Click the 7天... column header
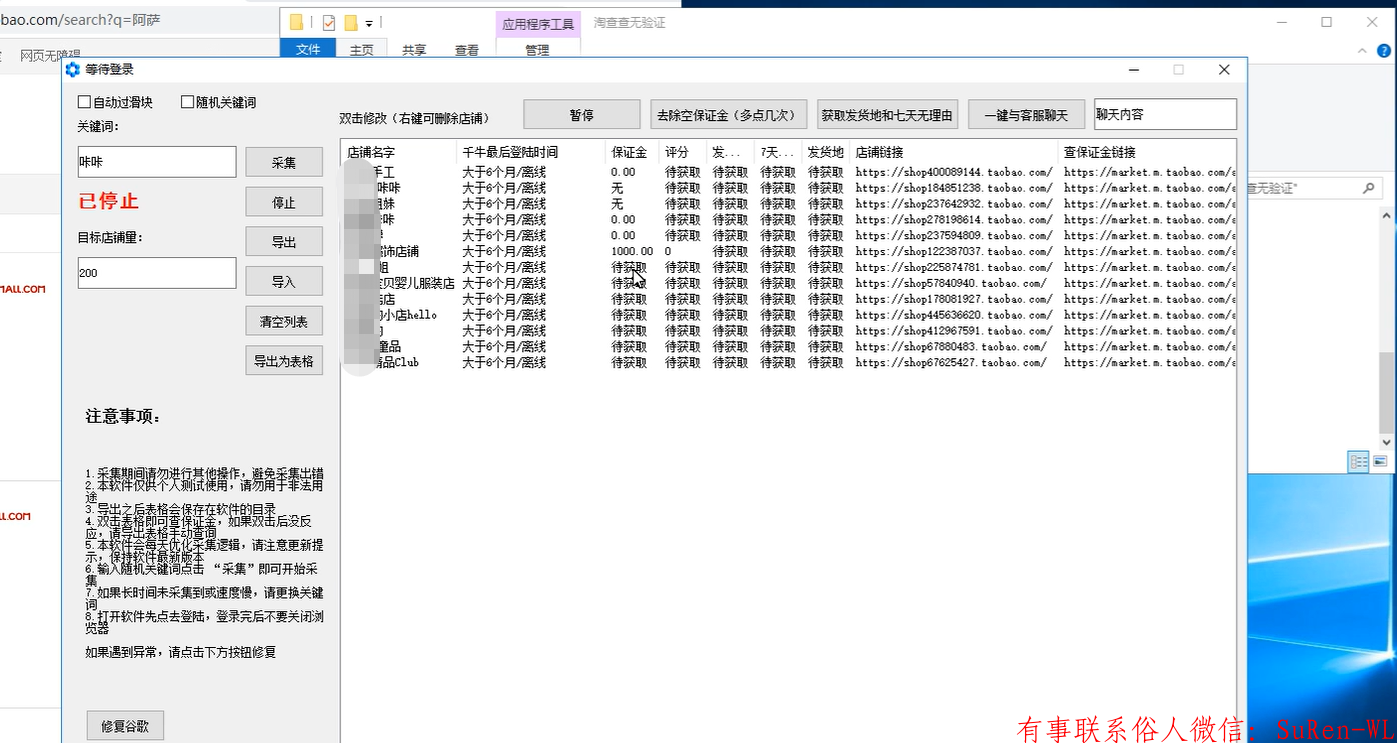 pyautogui.click(x=778, y=152)
